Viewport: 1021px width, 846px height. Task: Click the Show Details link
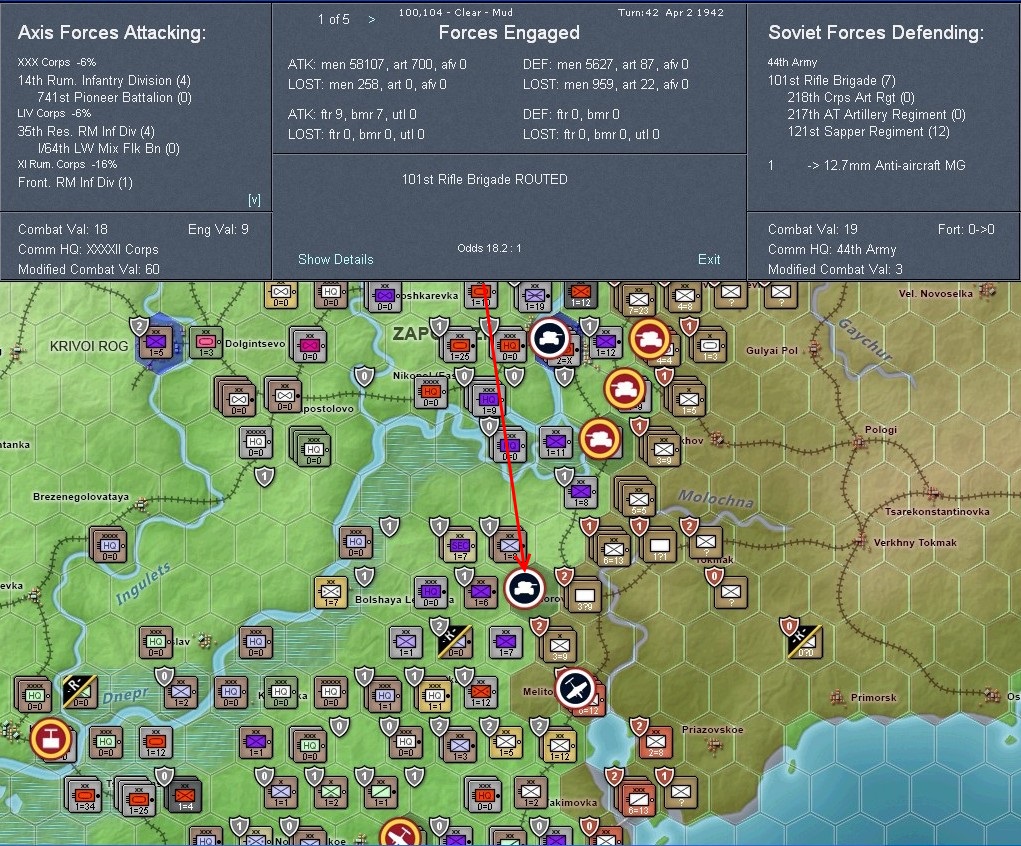(335, 259)
